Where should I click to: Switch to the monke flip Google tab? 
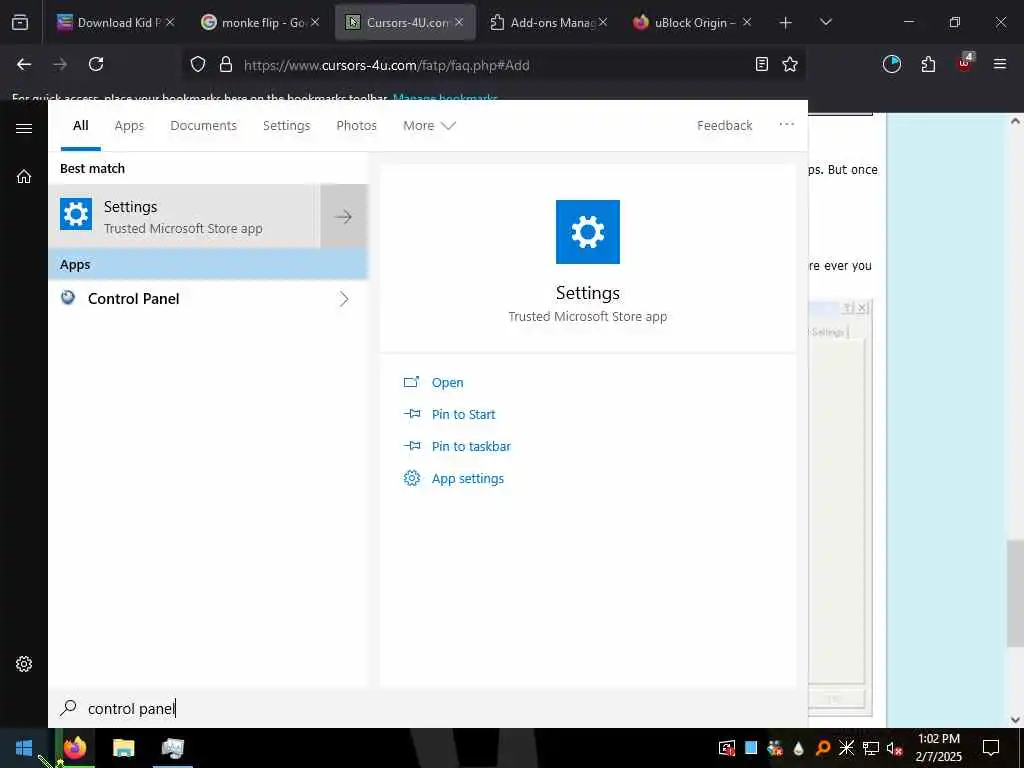[251, 22]
